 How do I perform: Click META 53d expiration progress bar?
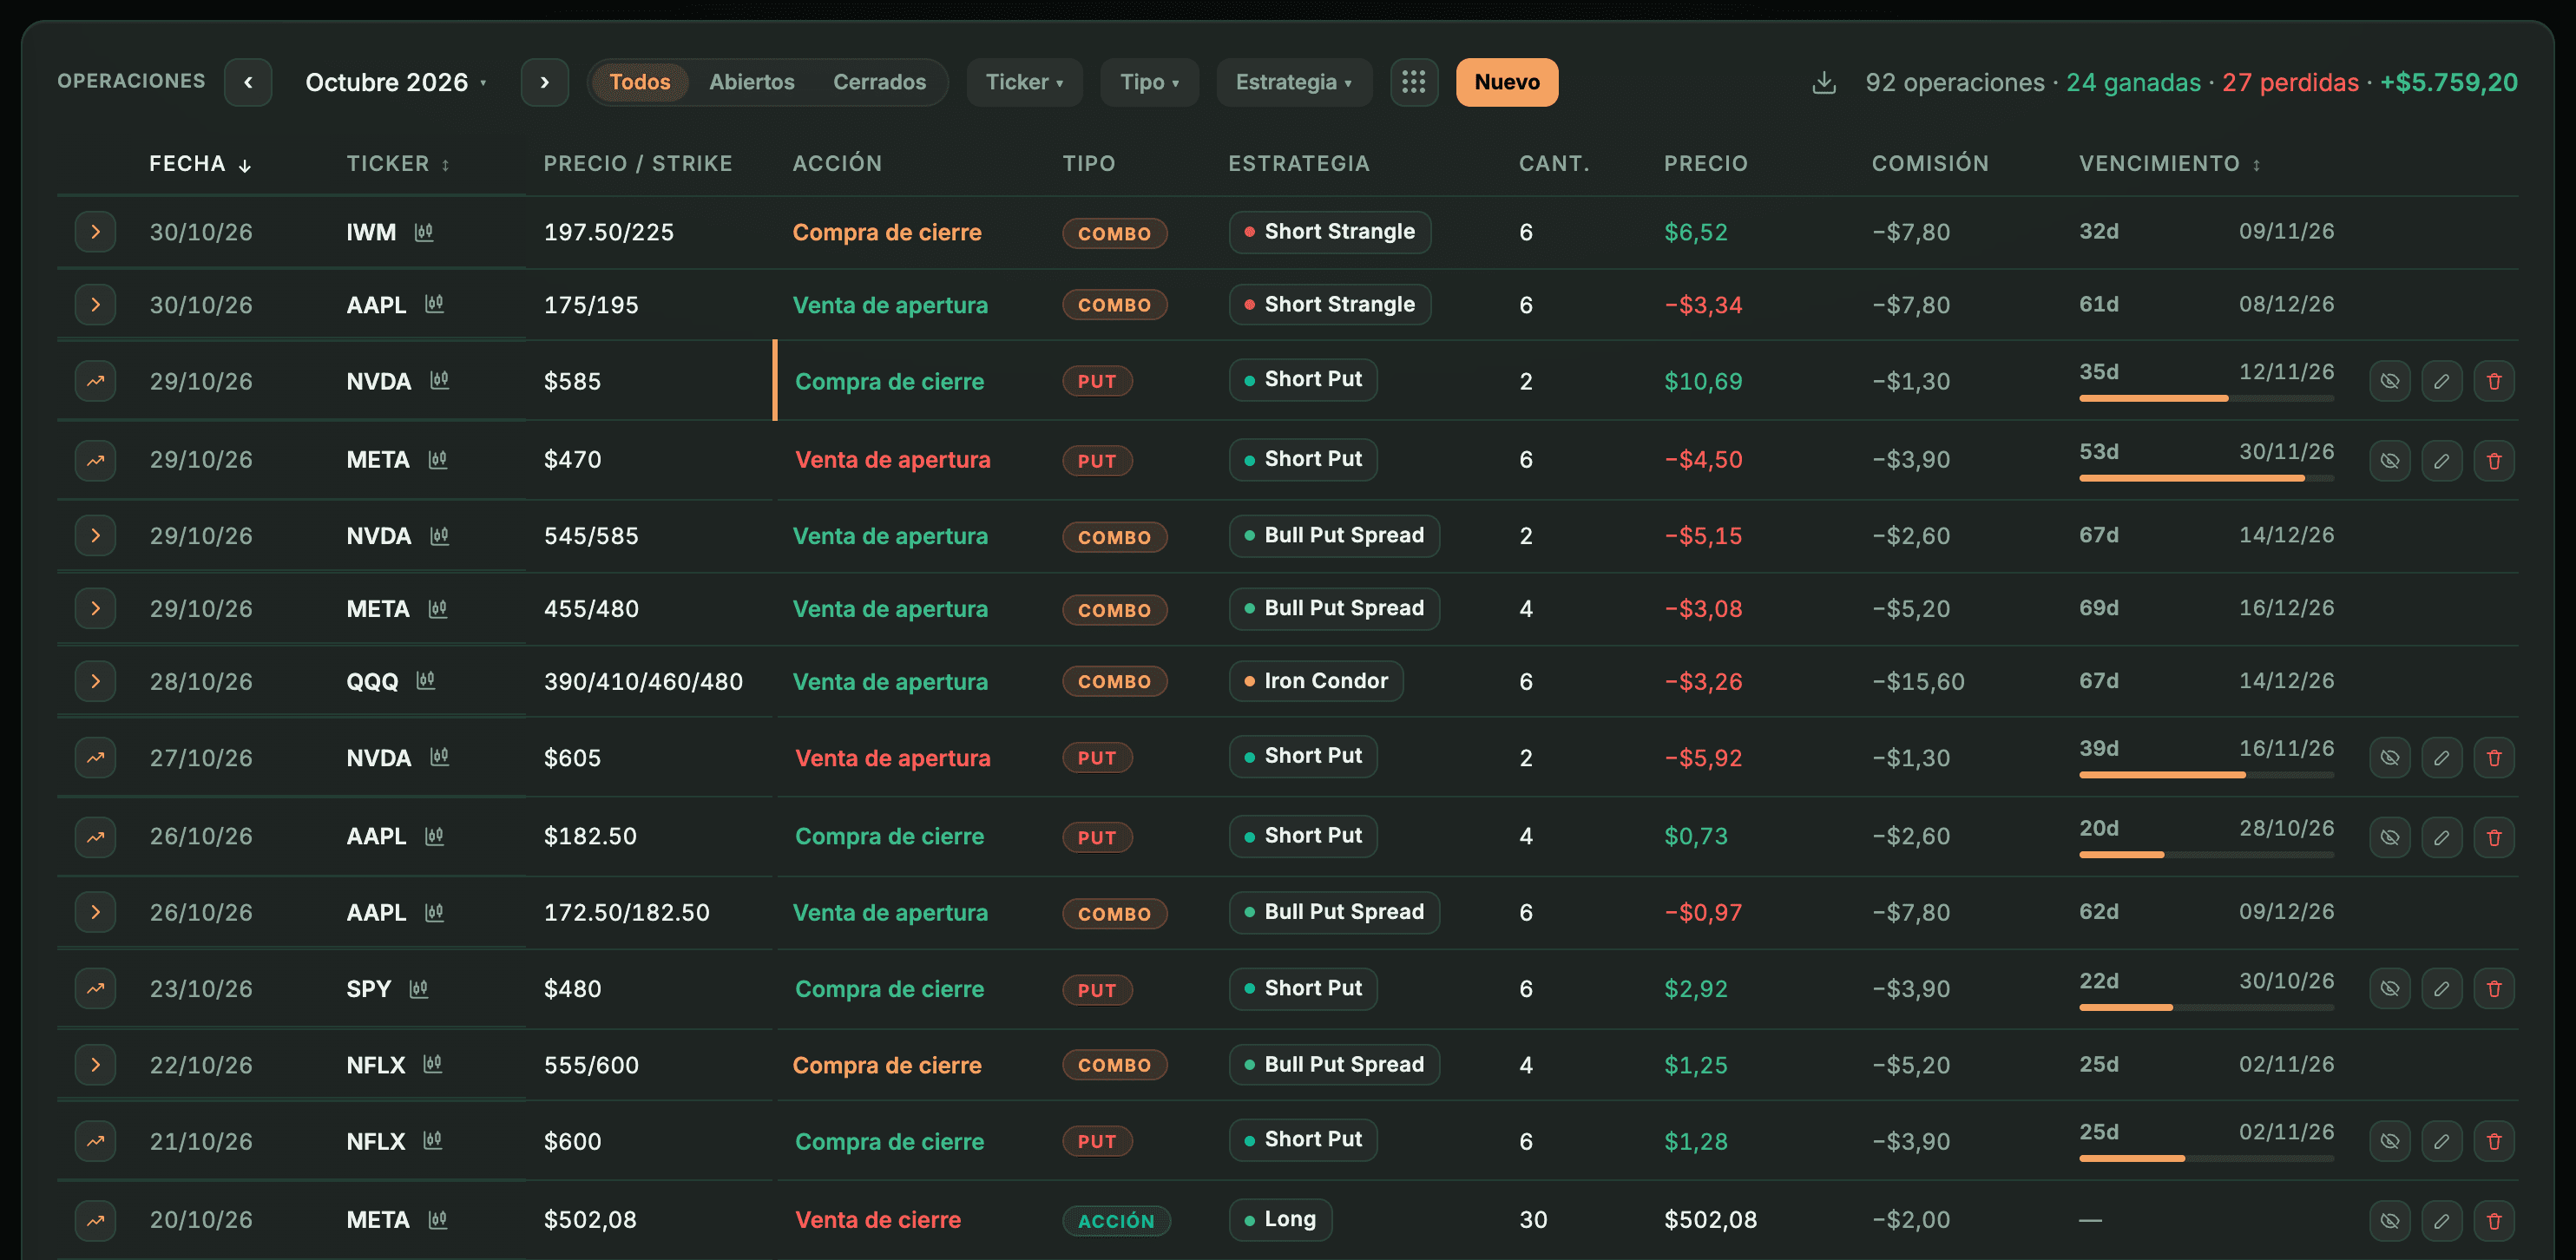click(2207, 478)
